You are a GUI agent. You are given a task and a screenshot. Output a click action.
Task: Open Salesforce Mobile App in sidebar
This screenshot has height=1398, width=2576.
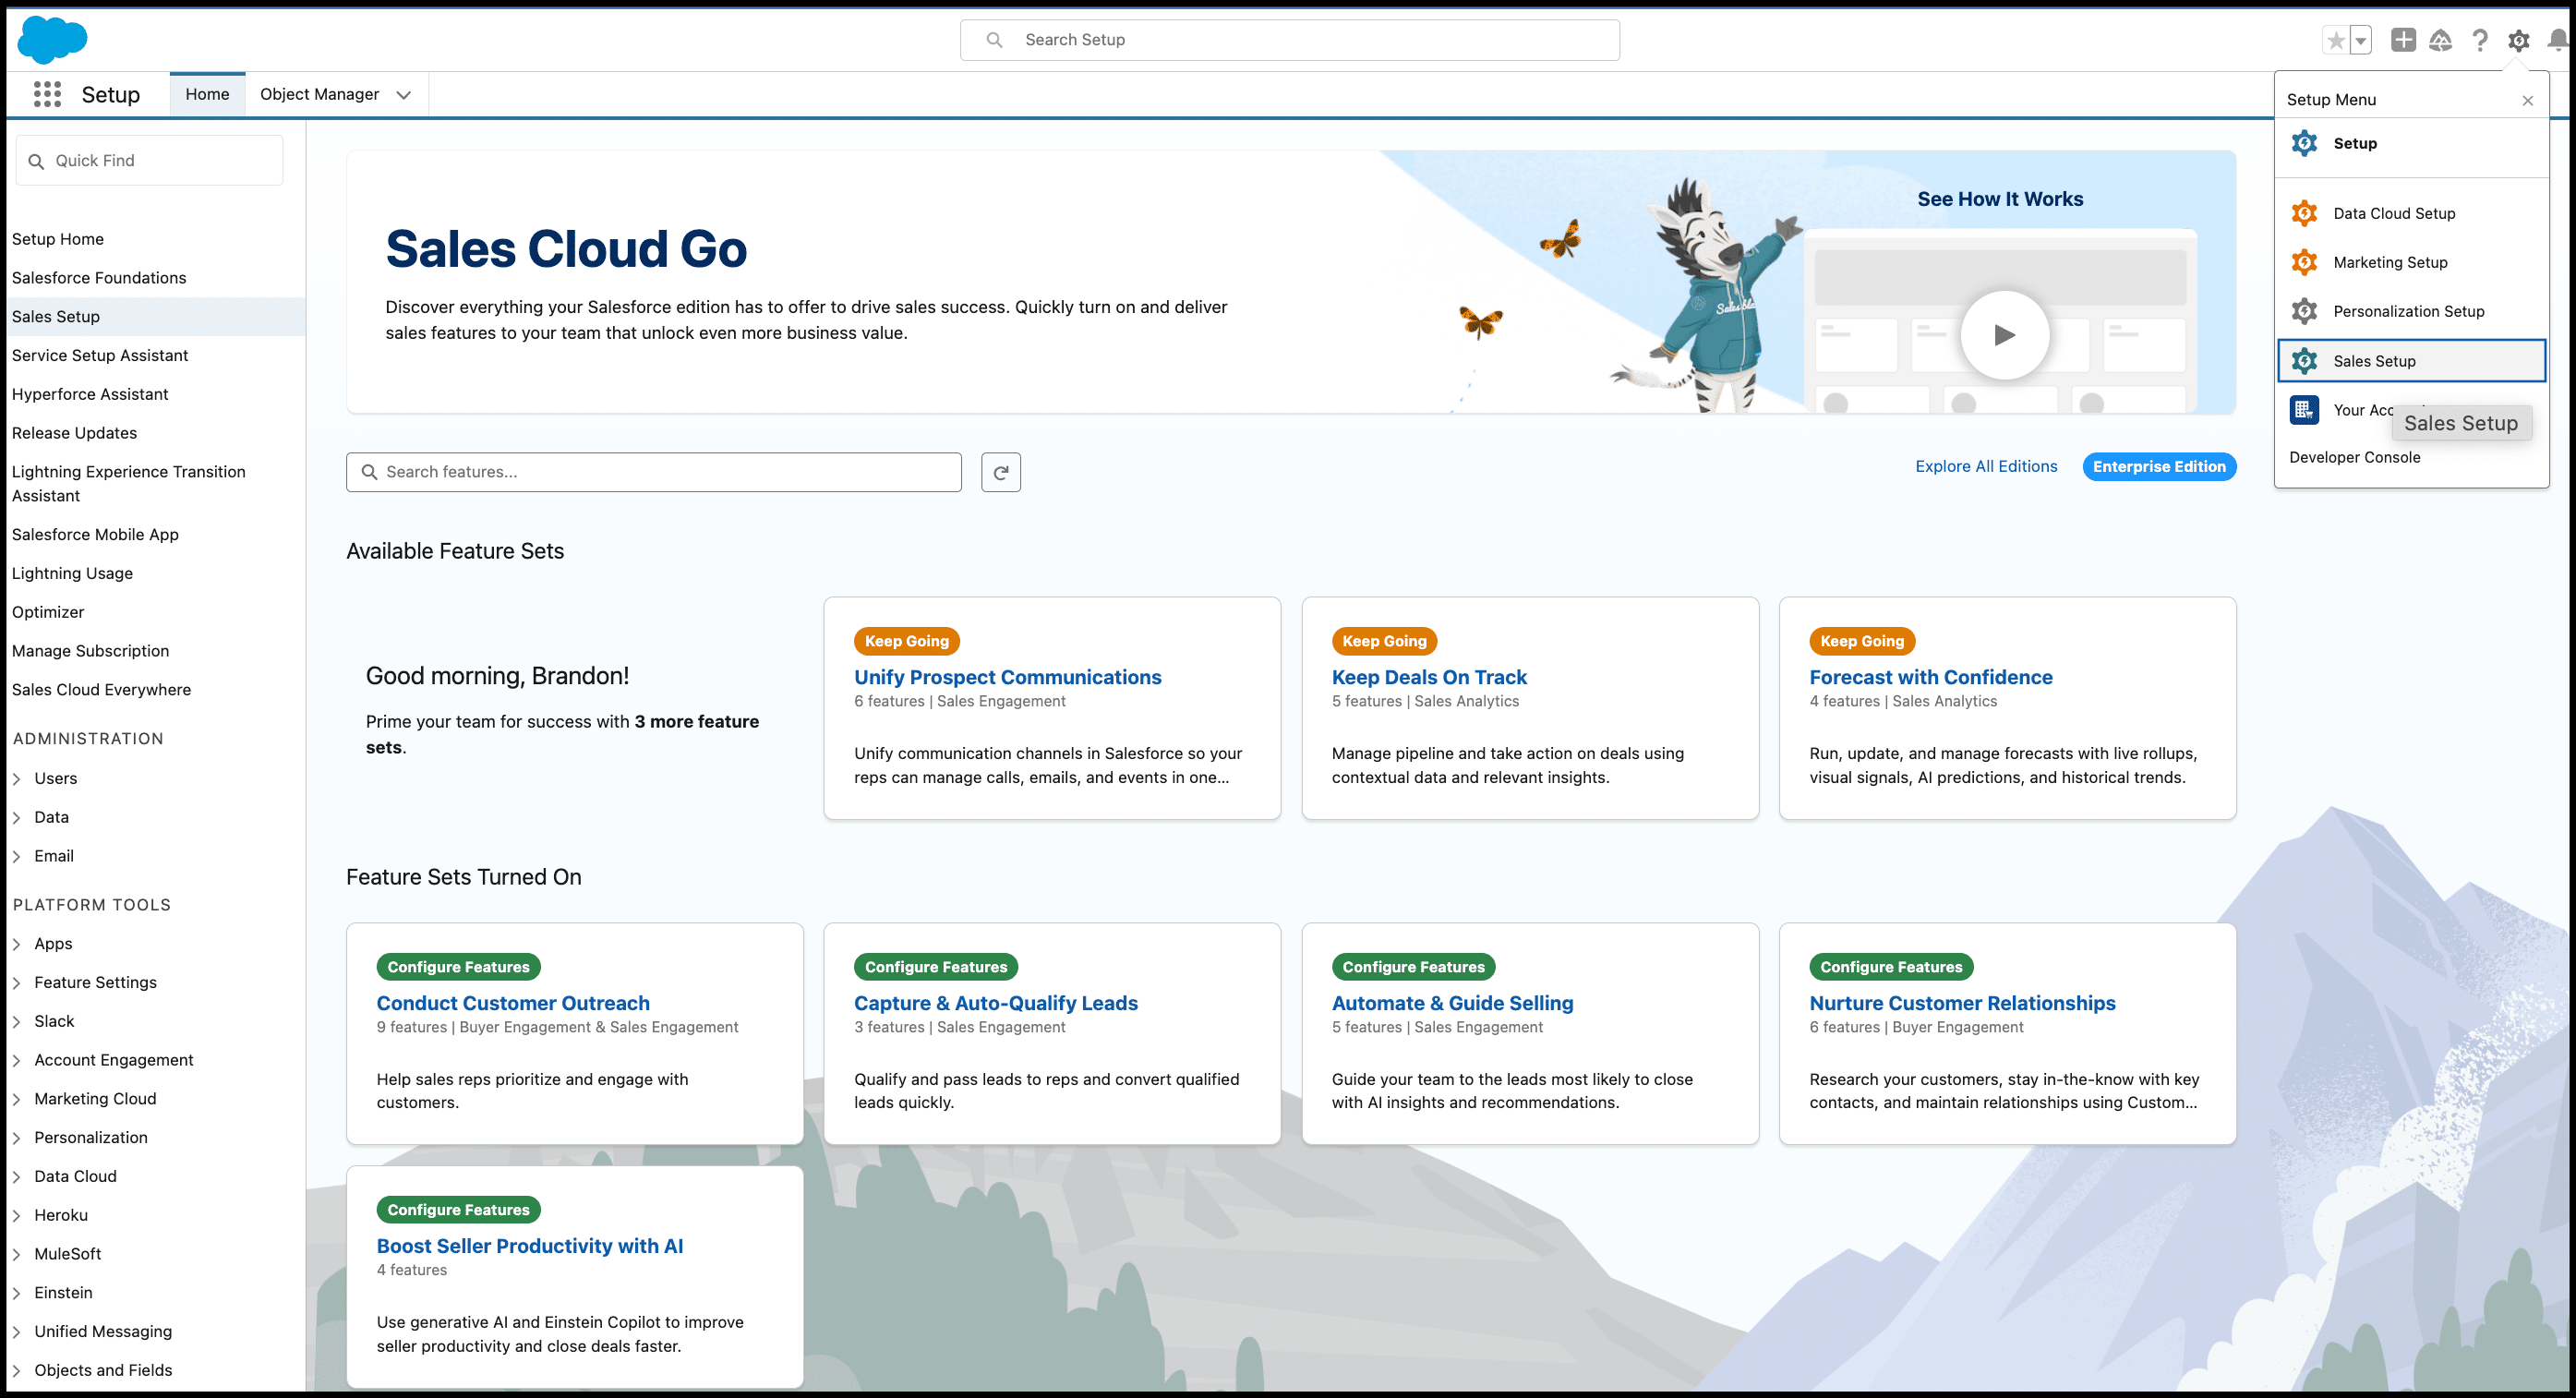[95, 534]
